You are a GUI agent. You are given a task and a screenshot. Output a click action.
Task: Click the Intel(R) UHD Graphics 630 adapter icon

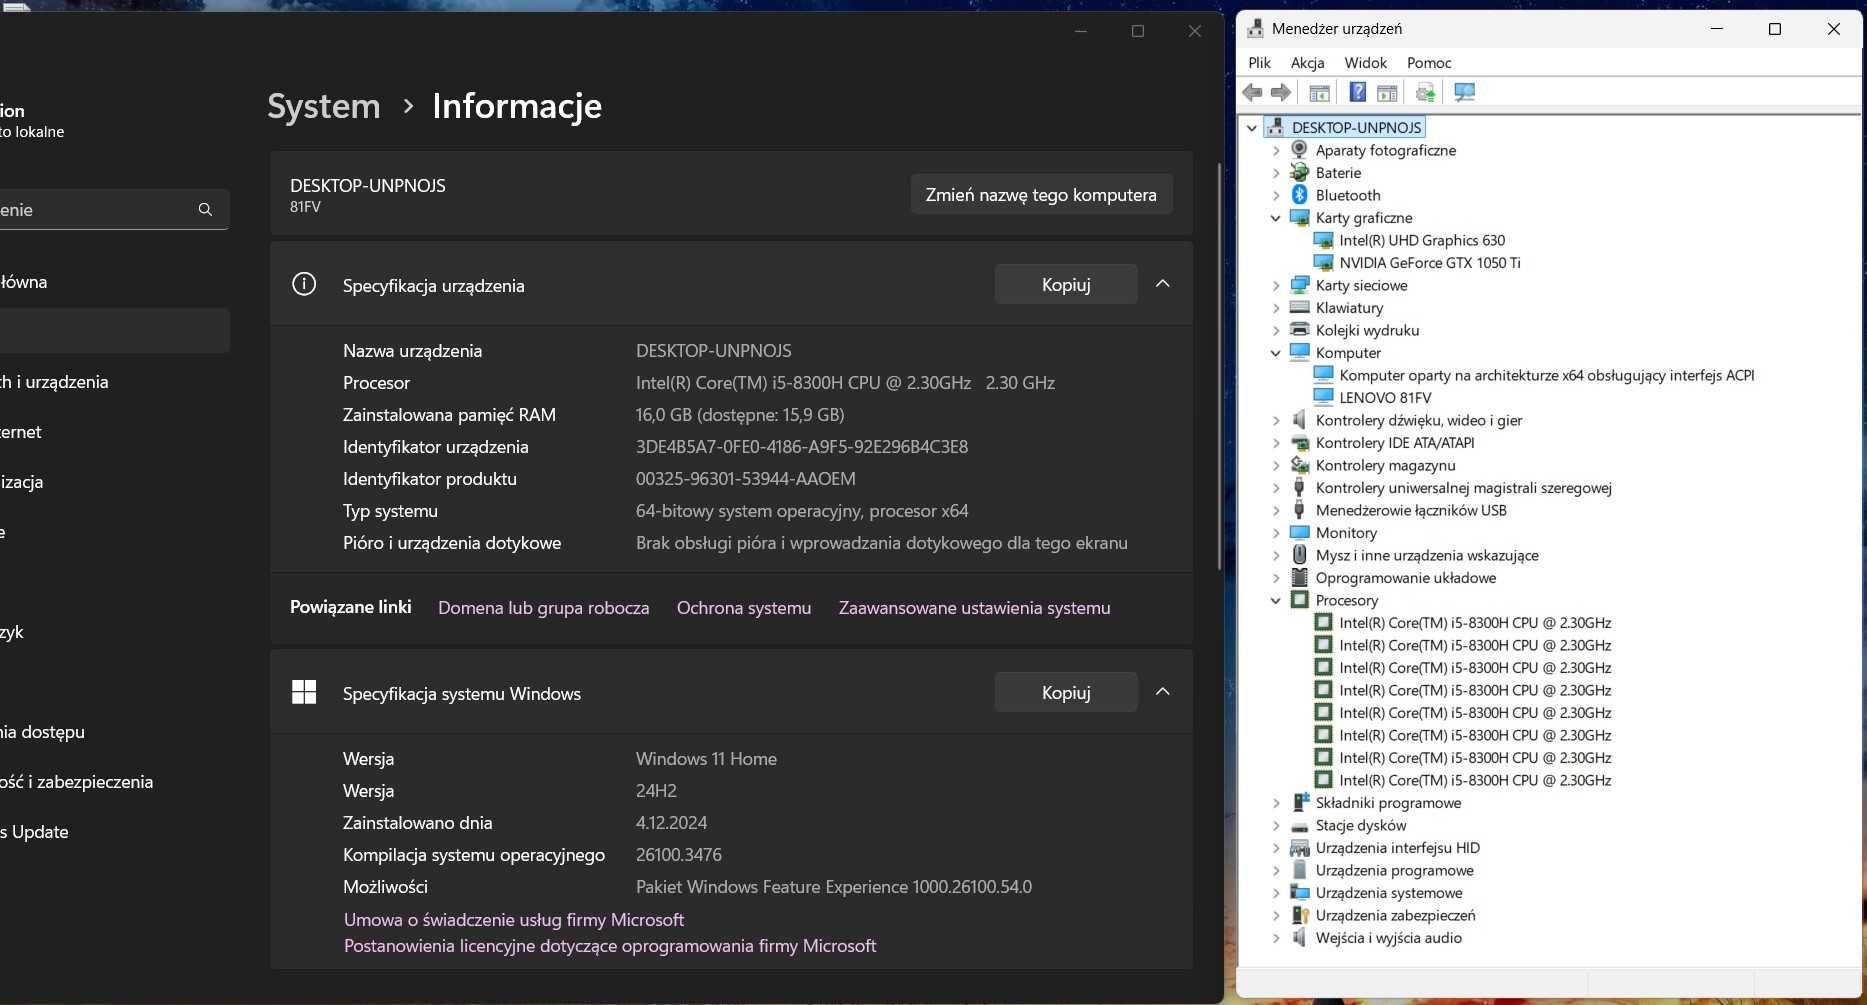1323,240
